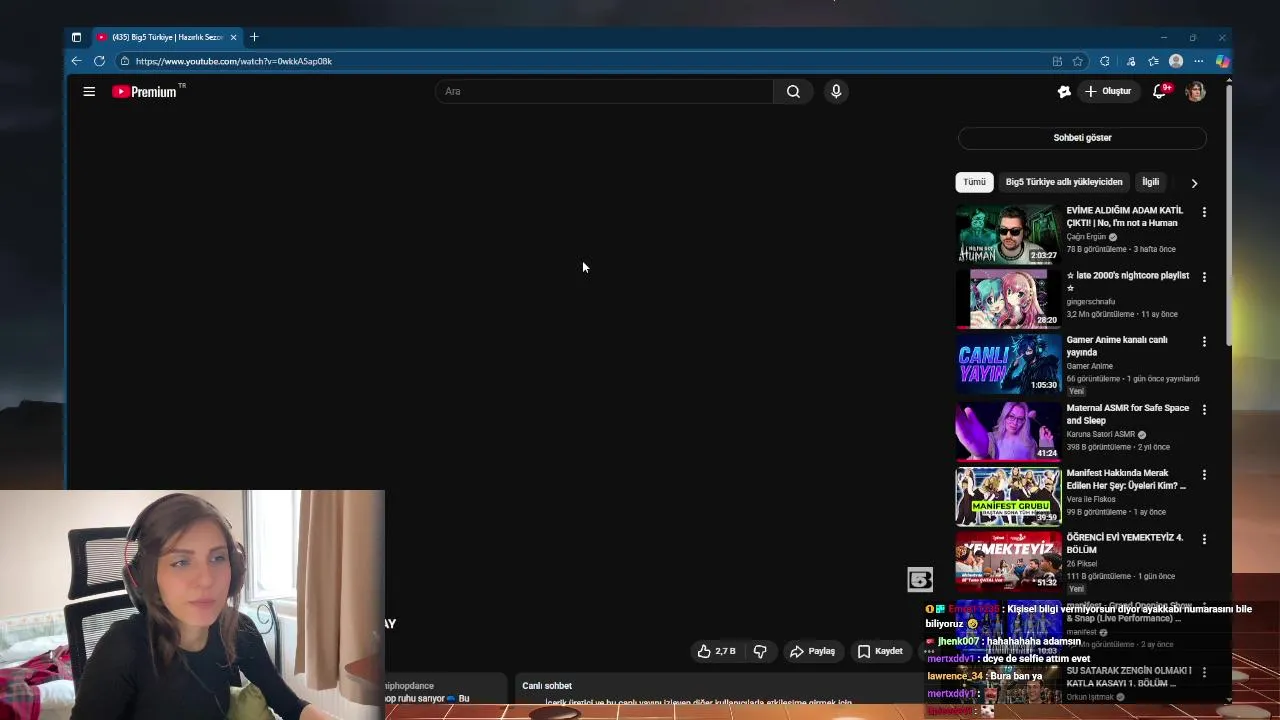
Task: Close the Big5 Türkiye tab
Action: pos(233,37)
